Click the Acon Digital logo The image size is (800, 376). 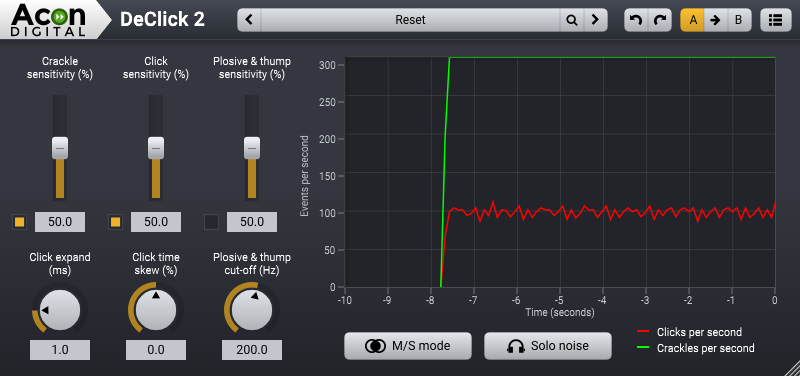click(49, 19)
